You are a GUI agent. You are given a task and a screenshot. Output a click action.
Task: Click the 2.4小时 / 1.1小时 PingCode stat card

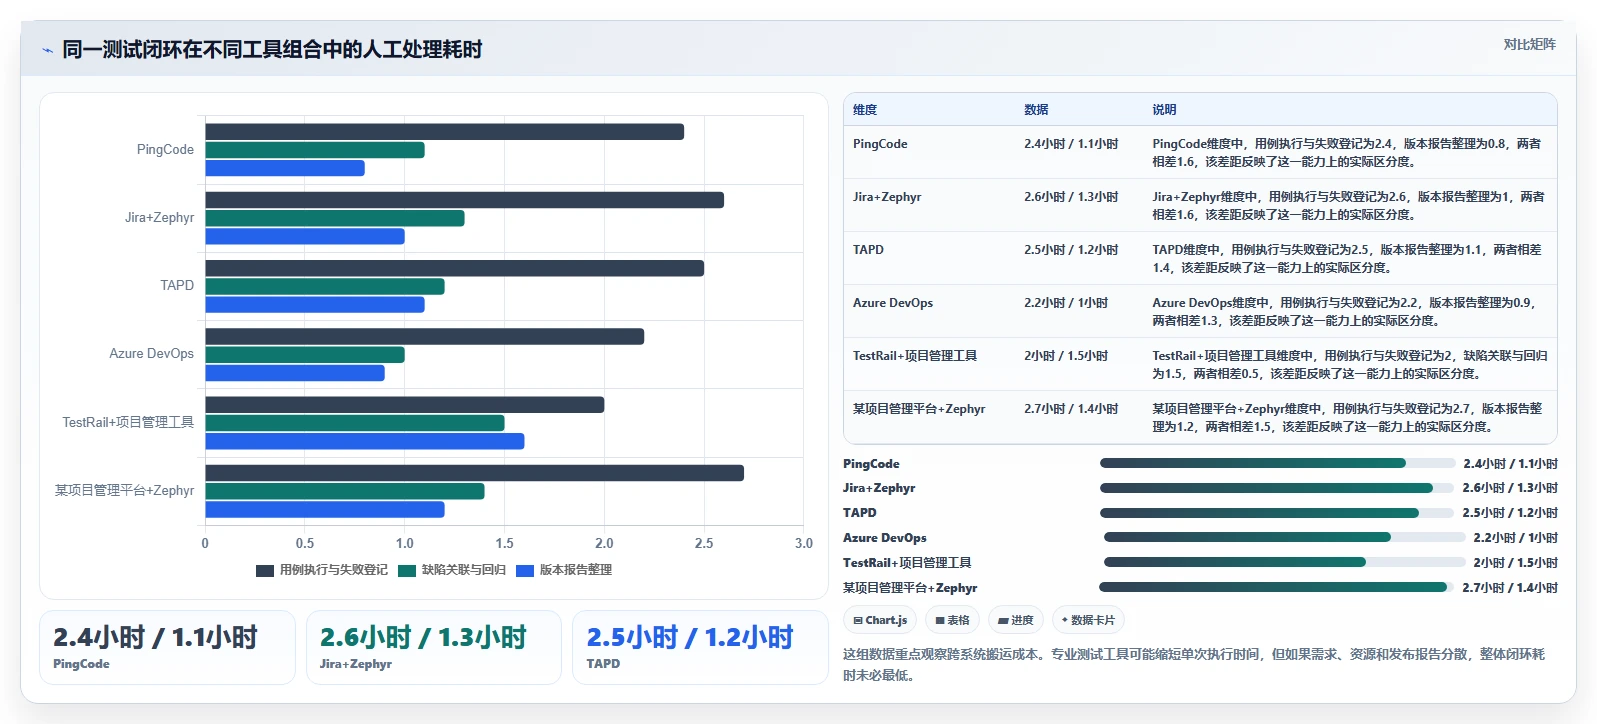coord(167,647)
